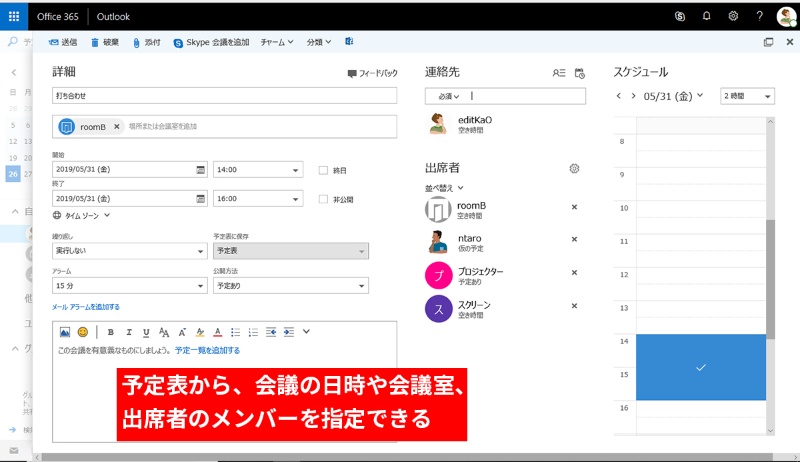Toggle italic formatting
Screen dimensions: 800x462
point(129,332)
